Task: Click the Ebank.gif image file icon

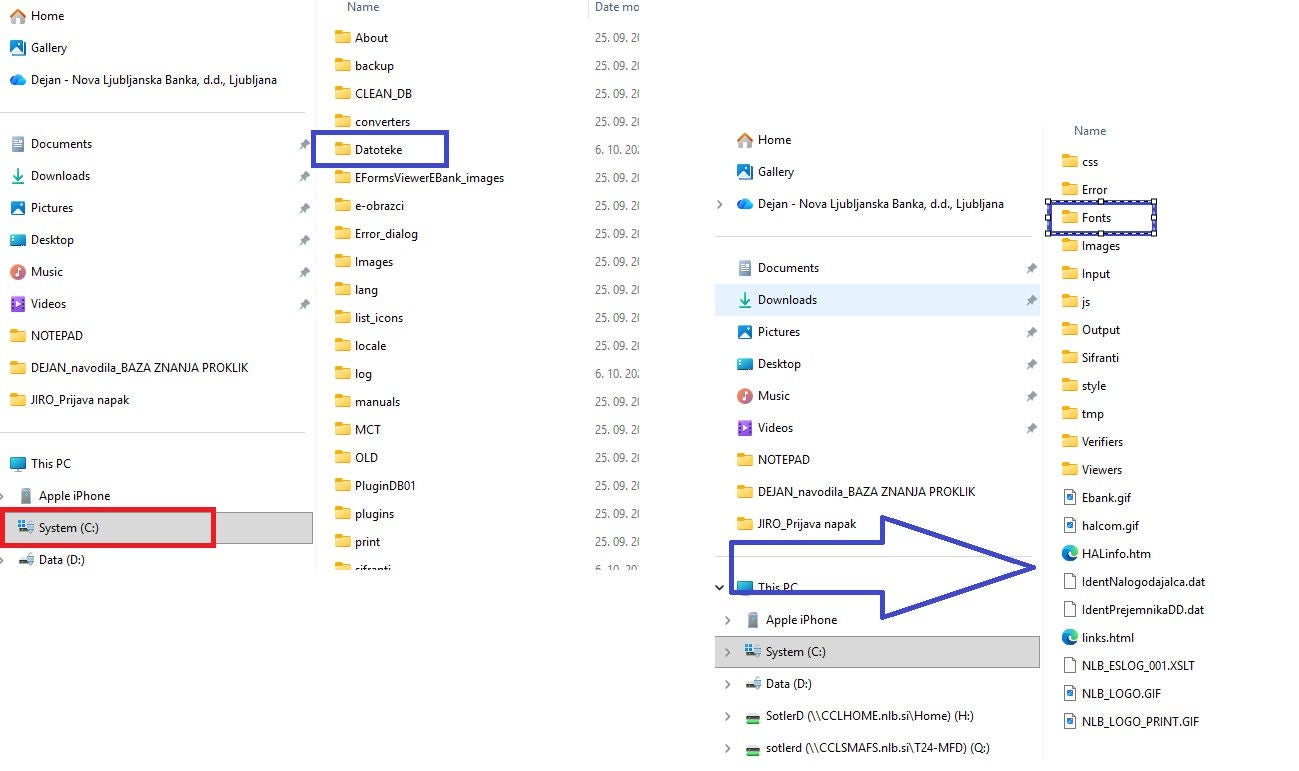Action: point(1069,498)
